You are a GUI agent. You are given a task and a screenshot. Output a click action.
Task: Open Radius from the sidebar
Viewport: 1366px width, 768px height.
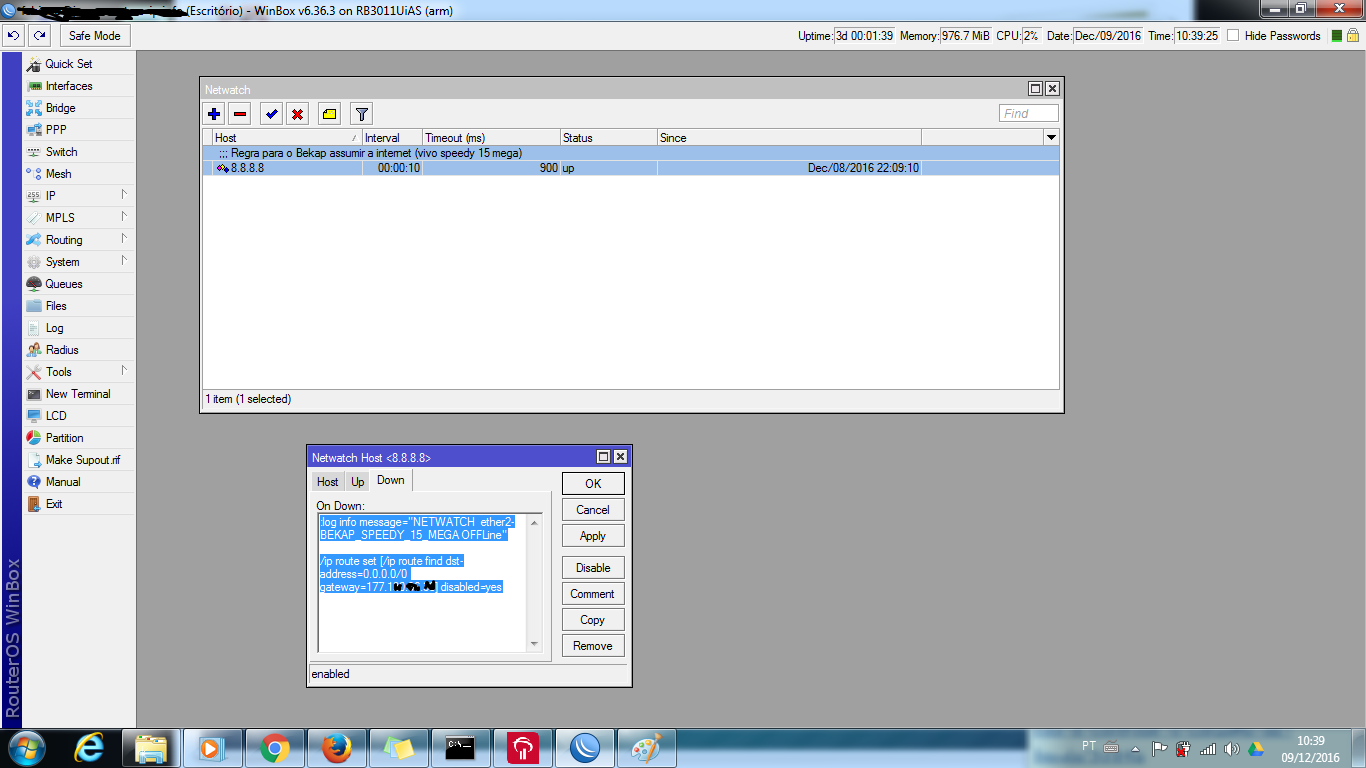pos(78,350)
